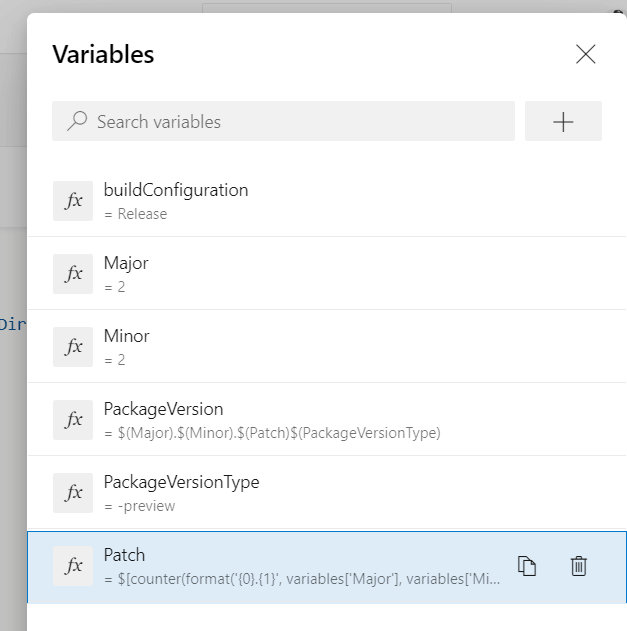Open the Major variable entry
Image resolution: width=627 pixels, height=631 pixels.
tap(126, 263)
